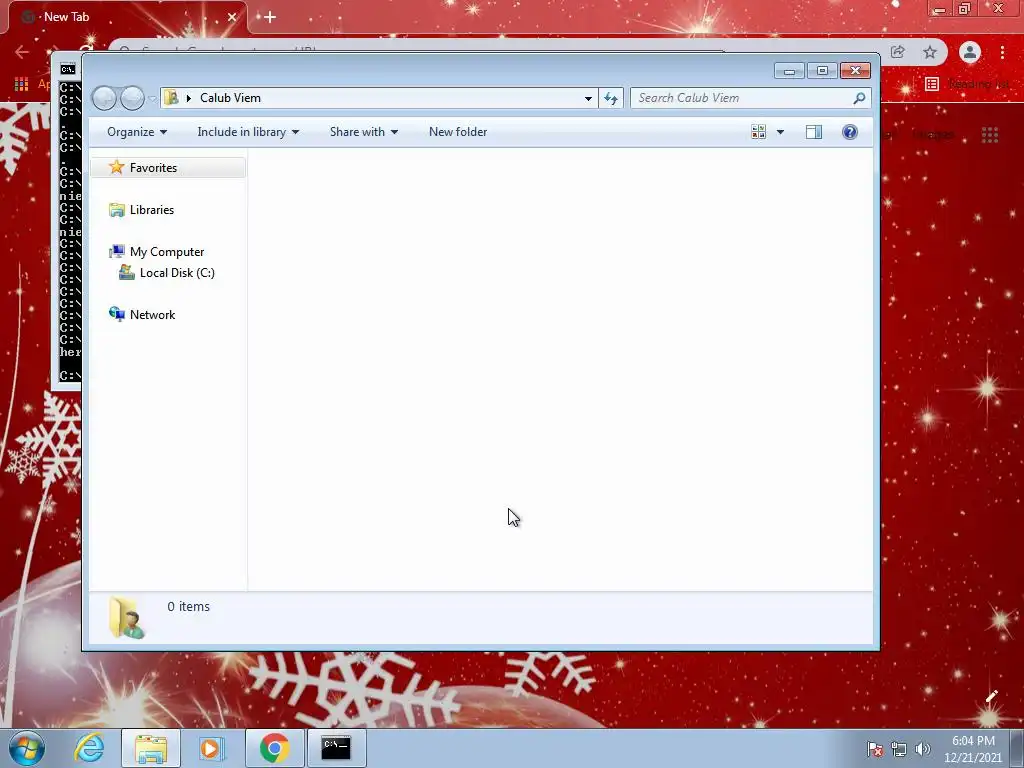Open Chrome Reading list button
The width and height of the screenshot is (1024, 768).
967,84
